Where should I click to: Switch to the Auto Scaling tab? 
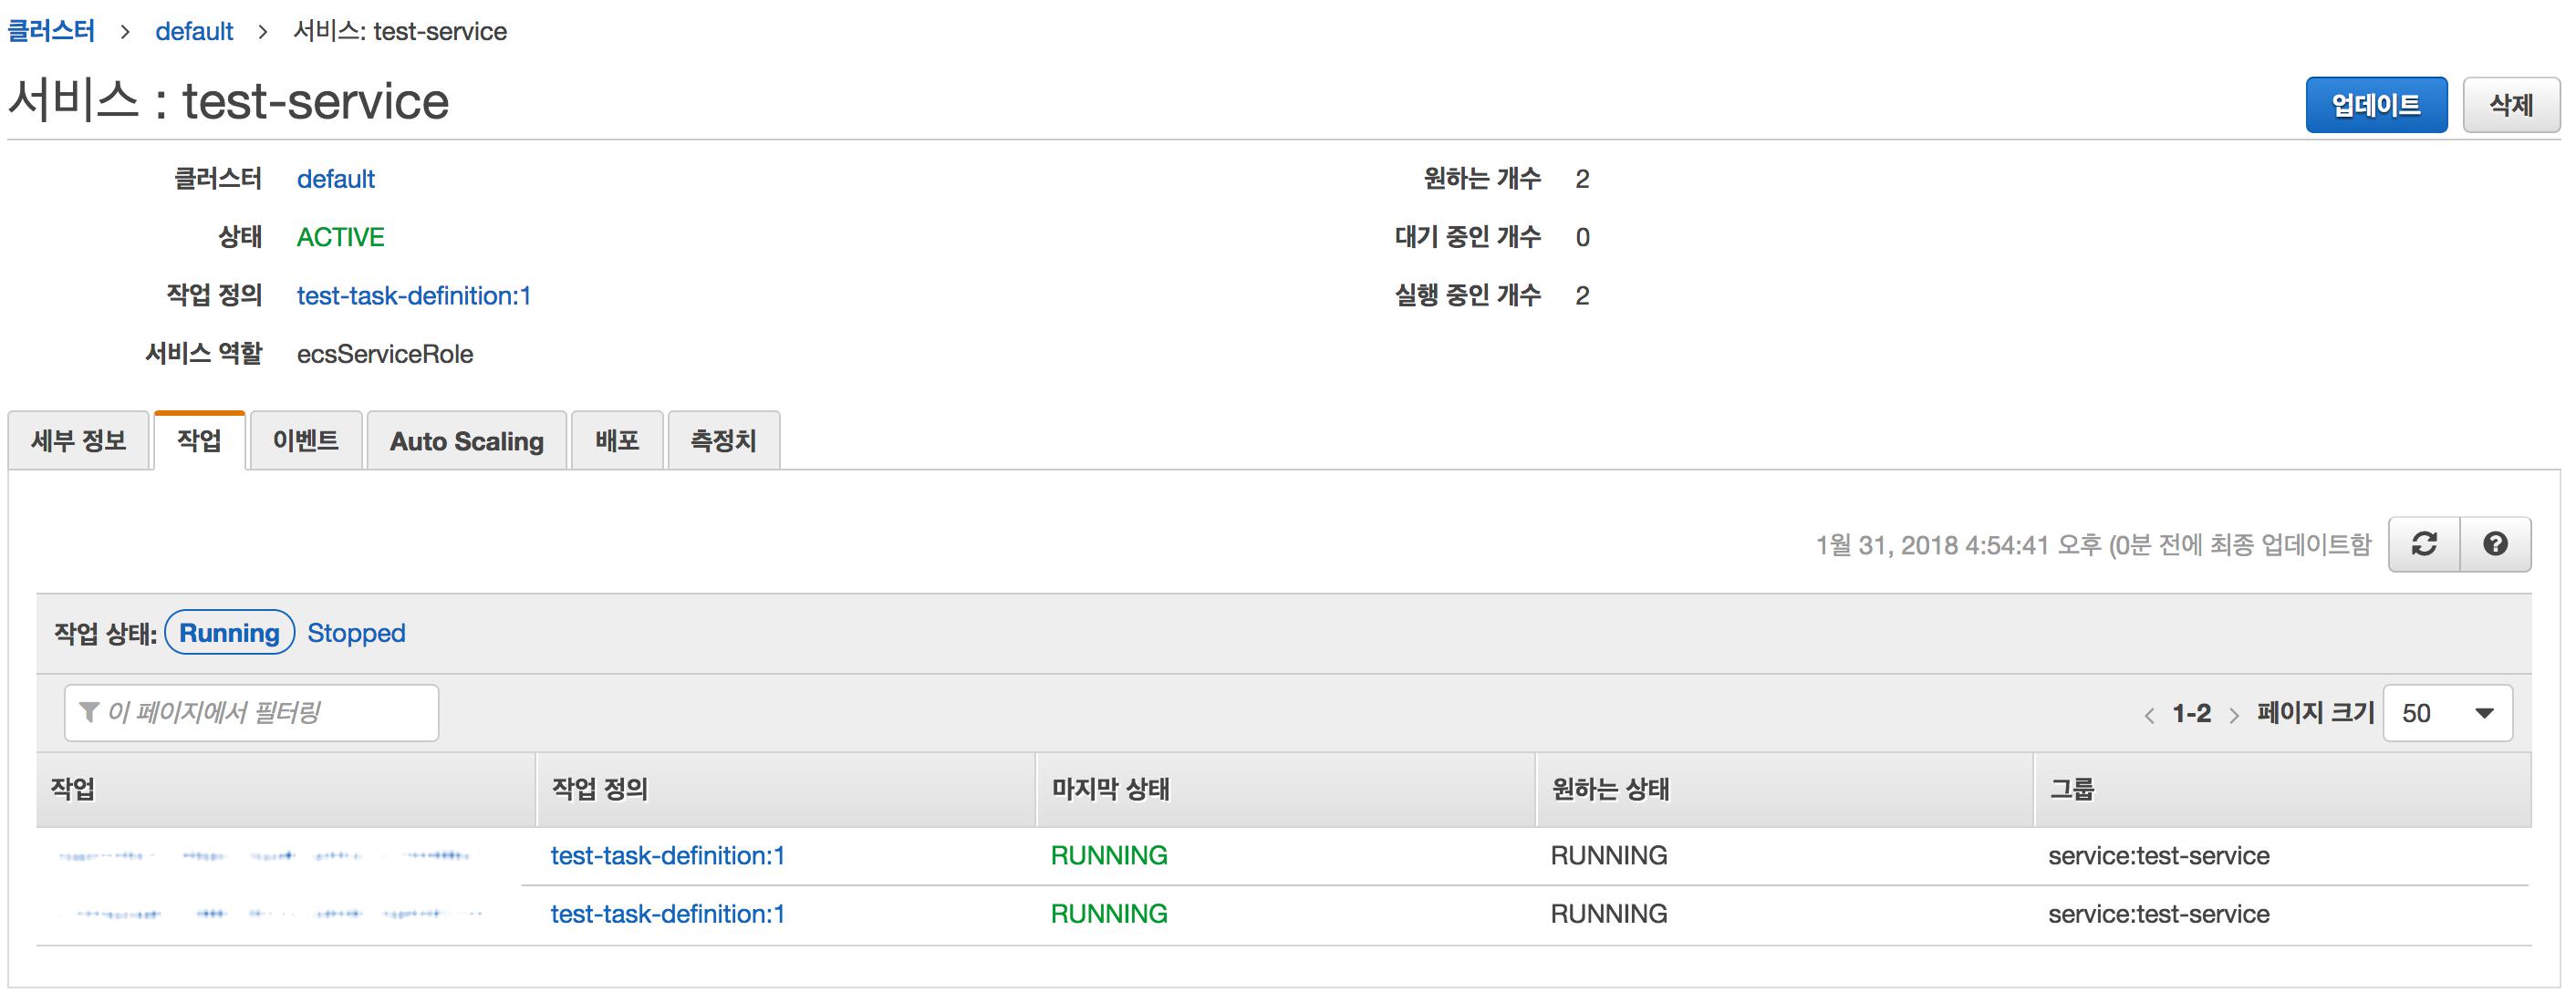[467, 441]
